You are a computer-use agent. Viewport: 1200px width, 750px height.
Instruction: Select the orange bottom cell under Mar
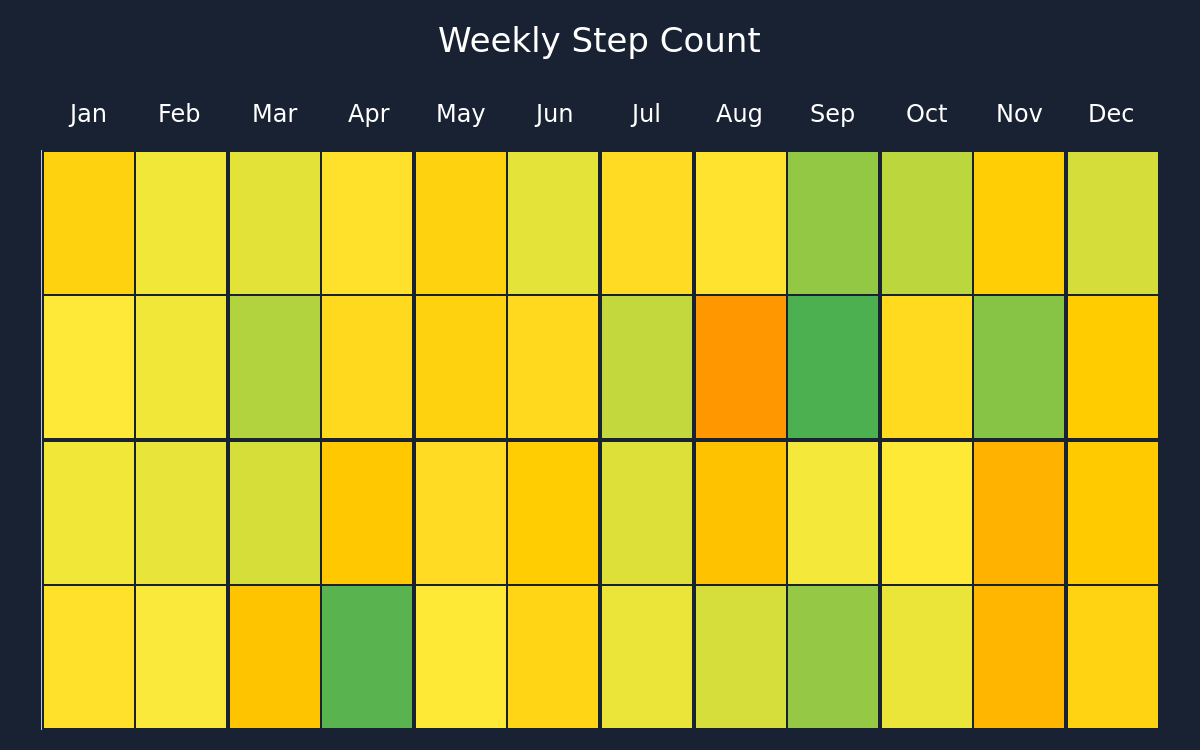point(275,657)
